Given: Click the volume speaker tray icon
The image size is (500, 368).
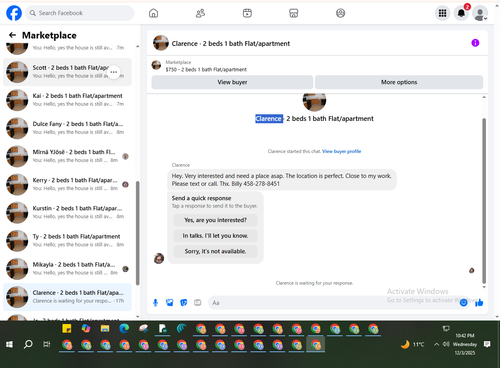Looking at the screenshot, I should coord(446,344).
